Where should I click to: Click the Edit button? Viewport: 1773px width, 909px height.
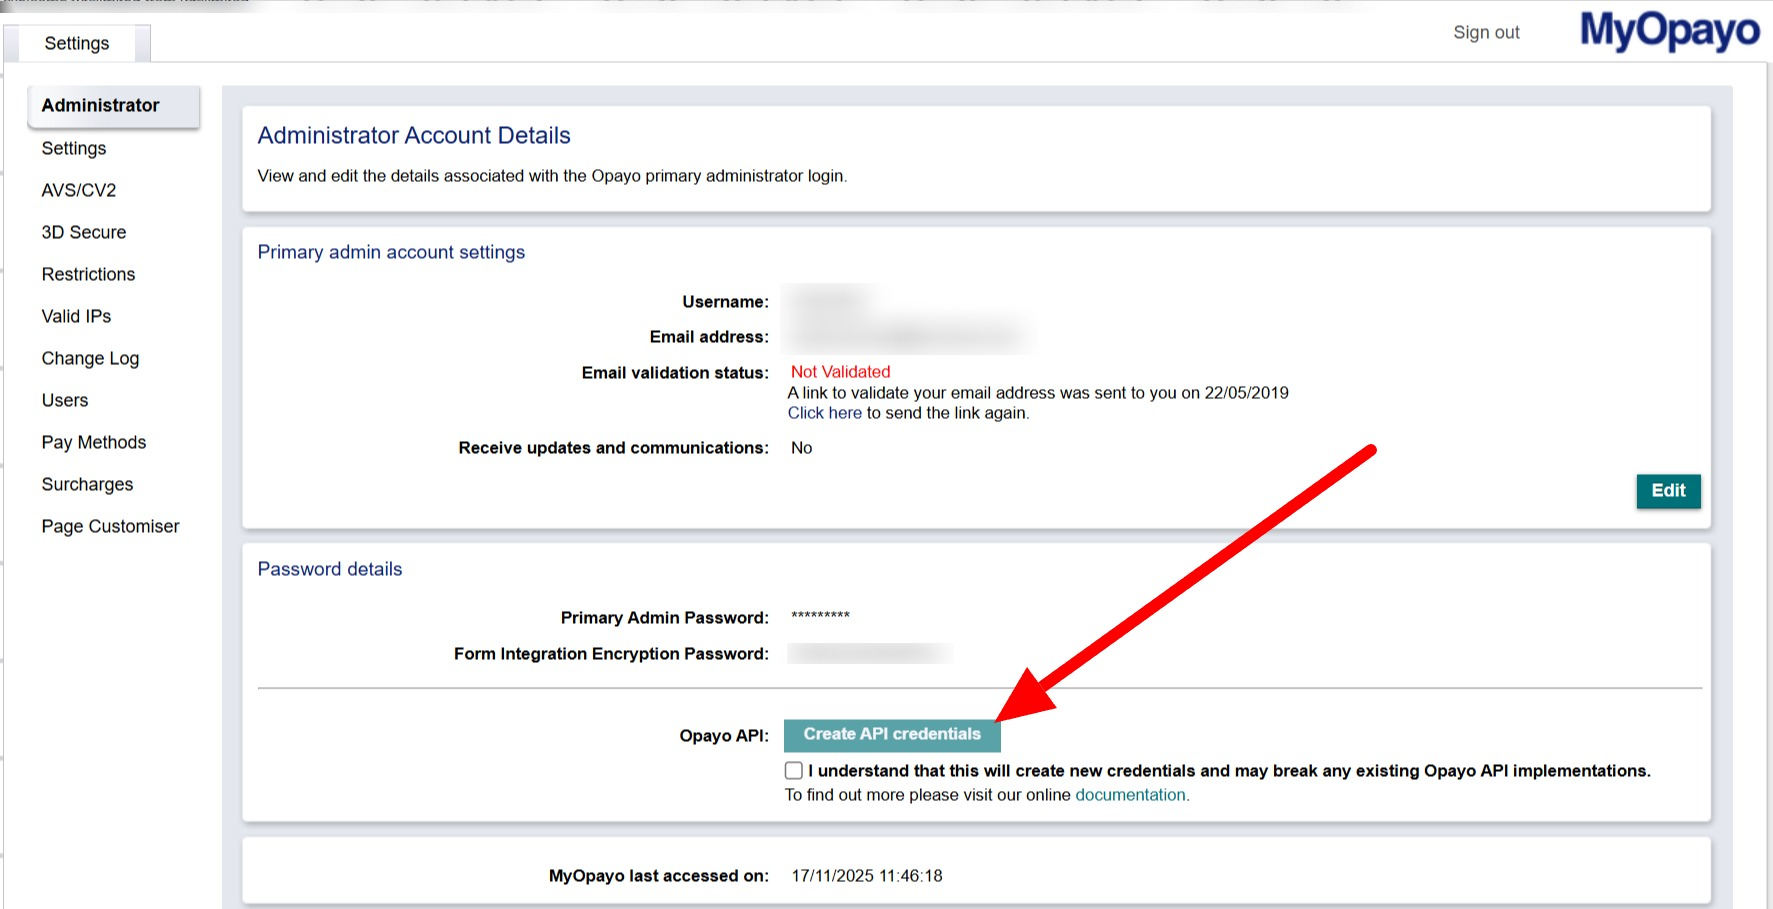(x=1668, y=491)
